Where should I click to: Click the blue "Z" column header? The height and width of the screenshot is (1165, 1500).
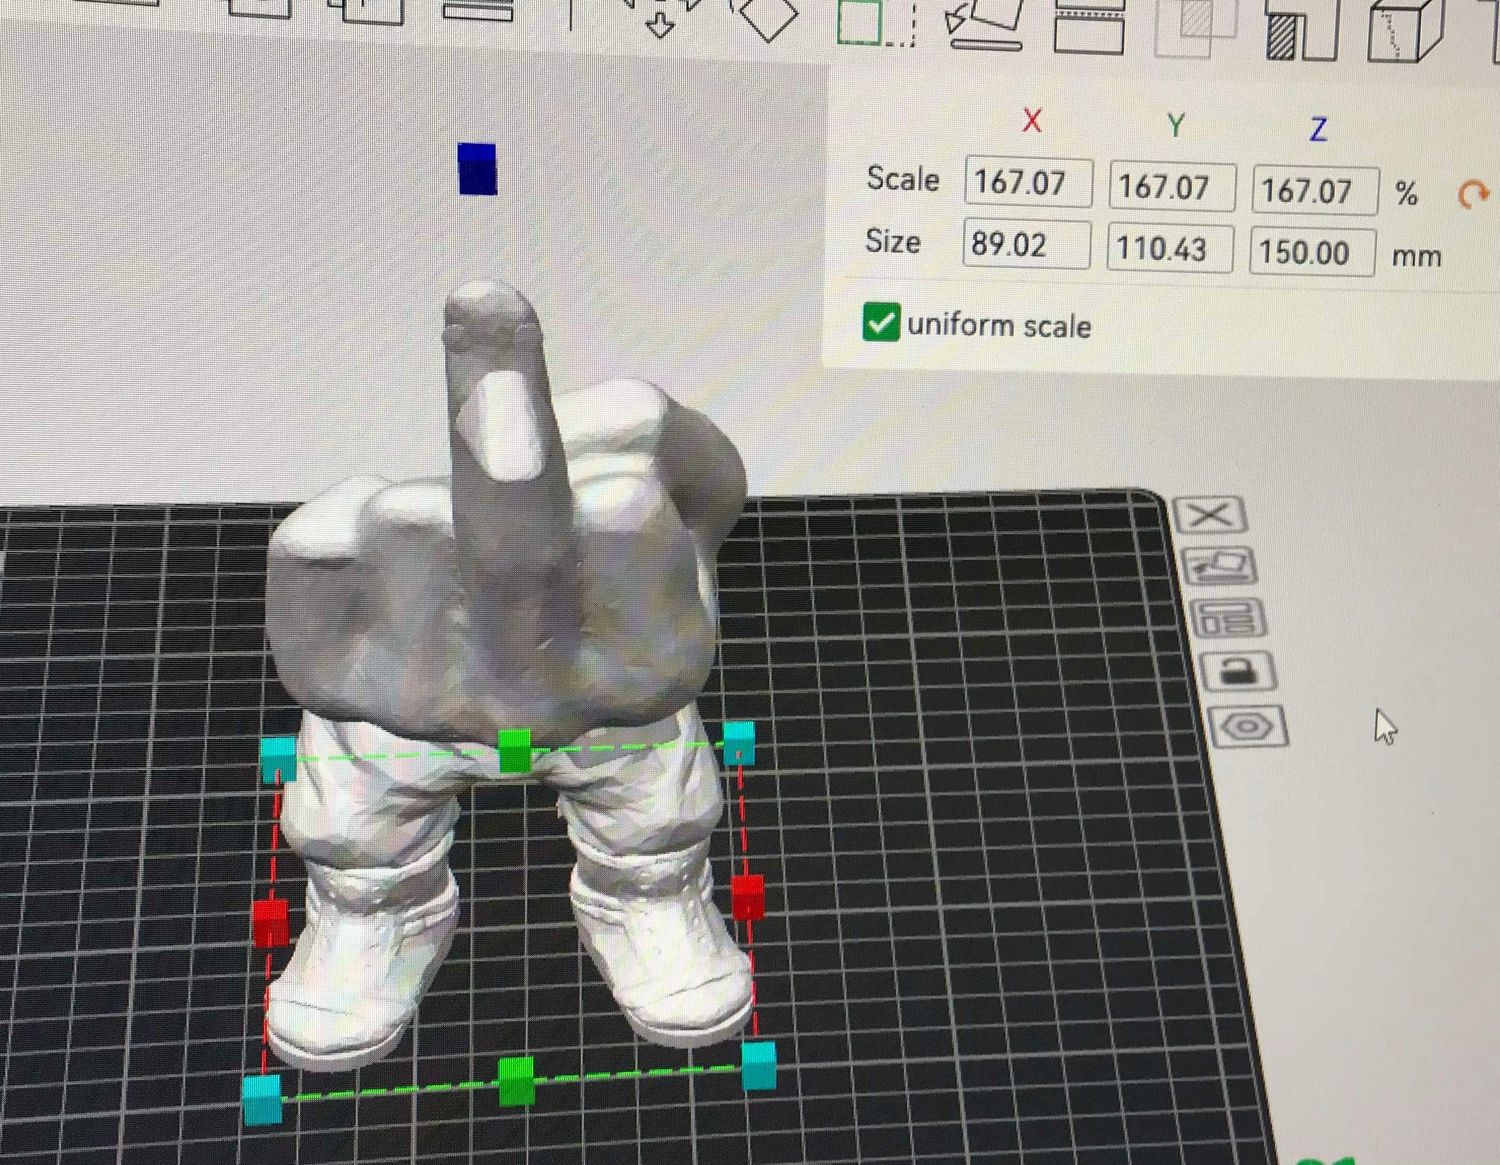[x=1318, y=129]
